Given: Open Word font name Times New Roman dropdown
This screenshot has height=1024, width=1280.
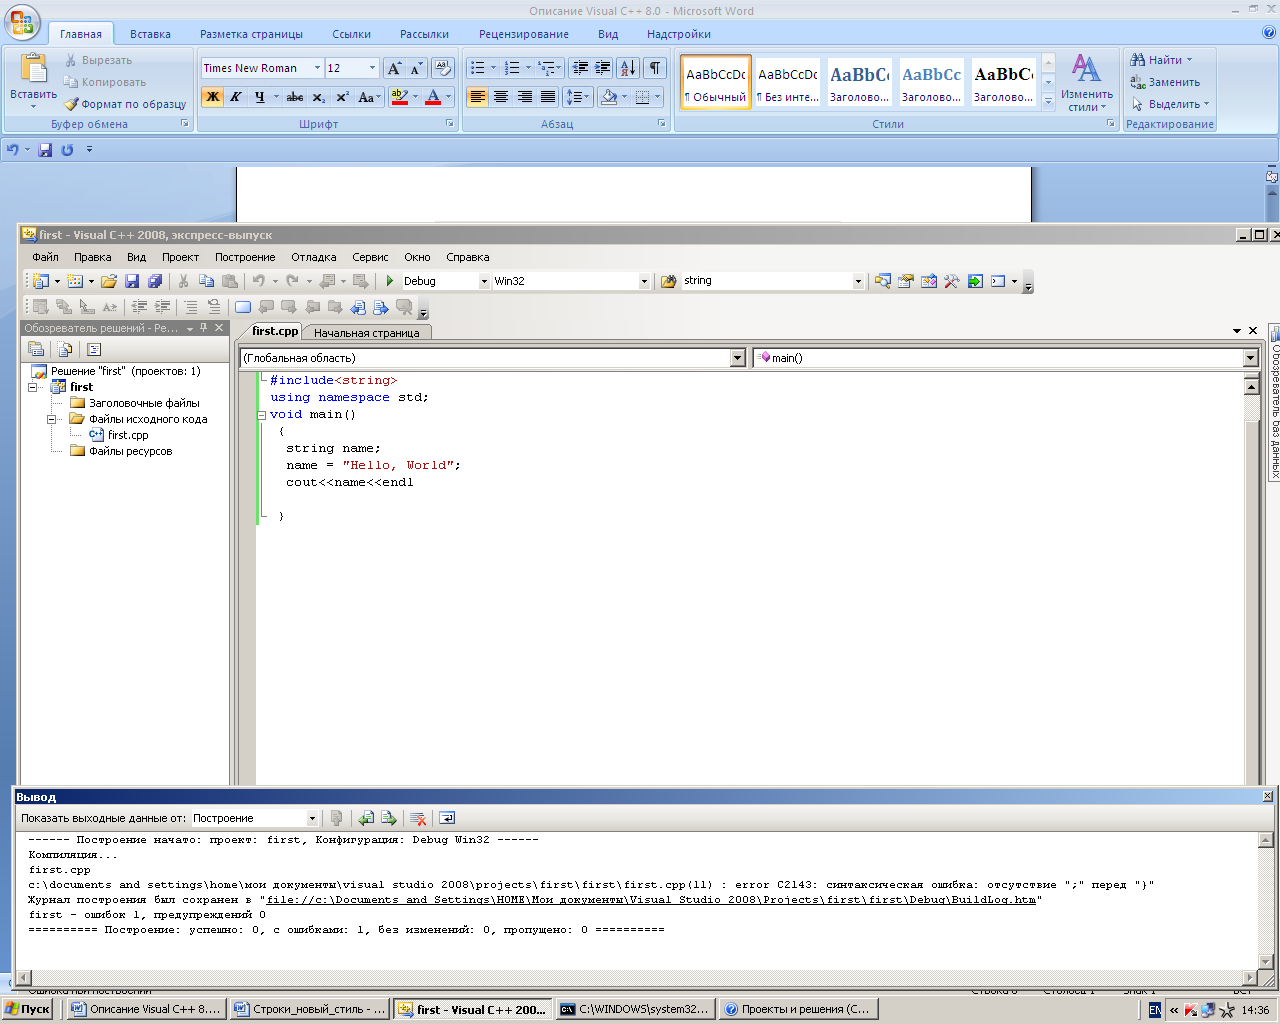Looking at the screenshot, I should tap(317, 68).
